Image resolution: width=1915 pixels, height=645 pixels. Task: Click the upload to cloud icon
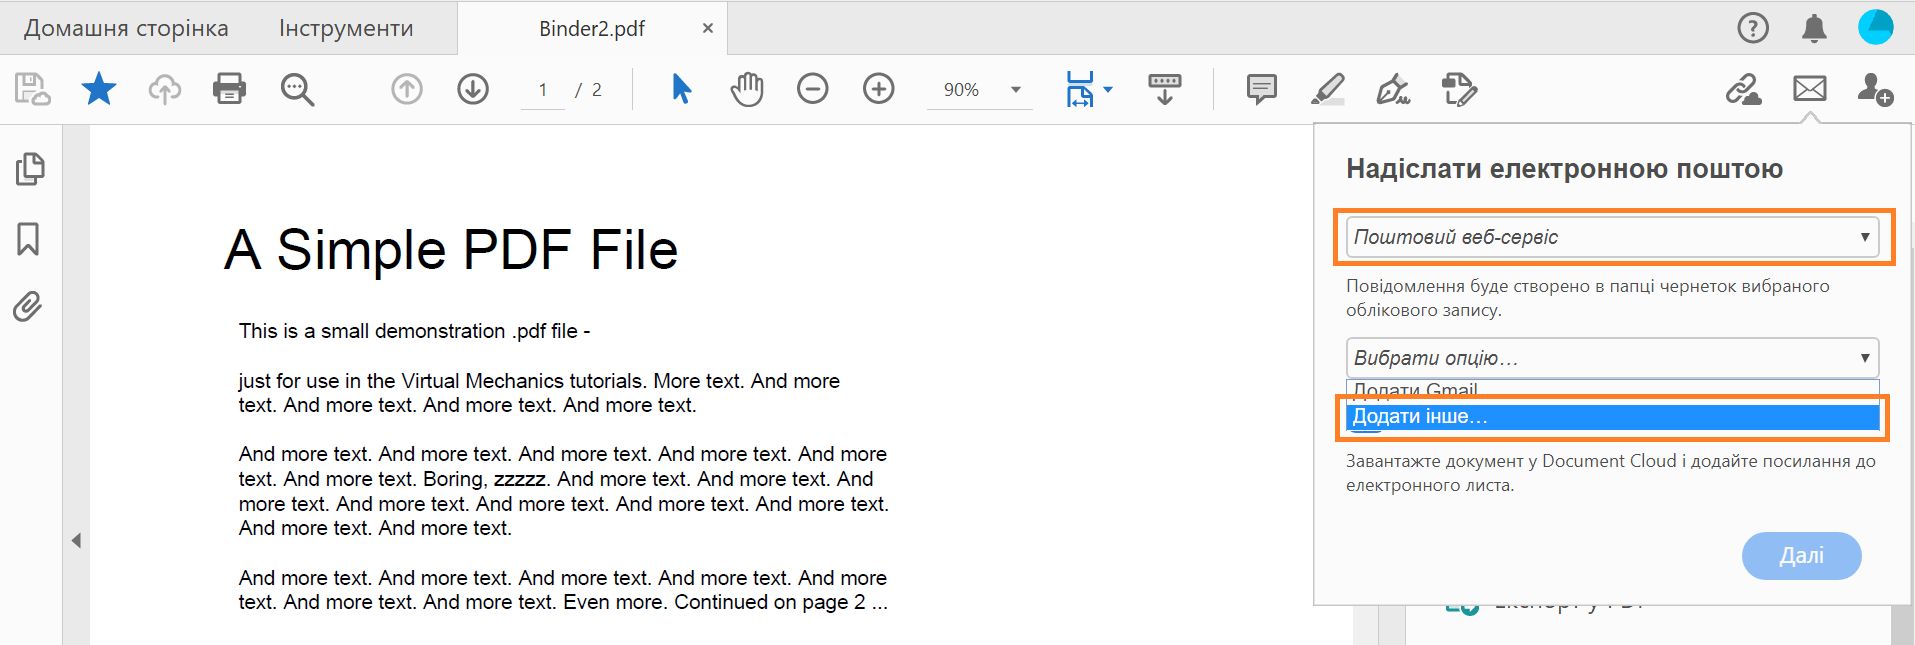click(x=164, y=89)
